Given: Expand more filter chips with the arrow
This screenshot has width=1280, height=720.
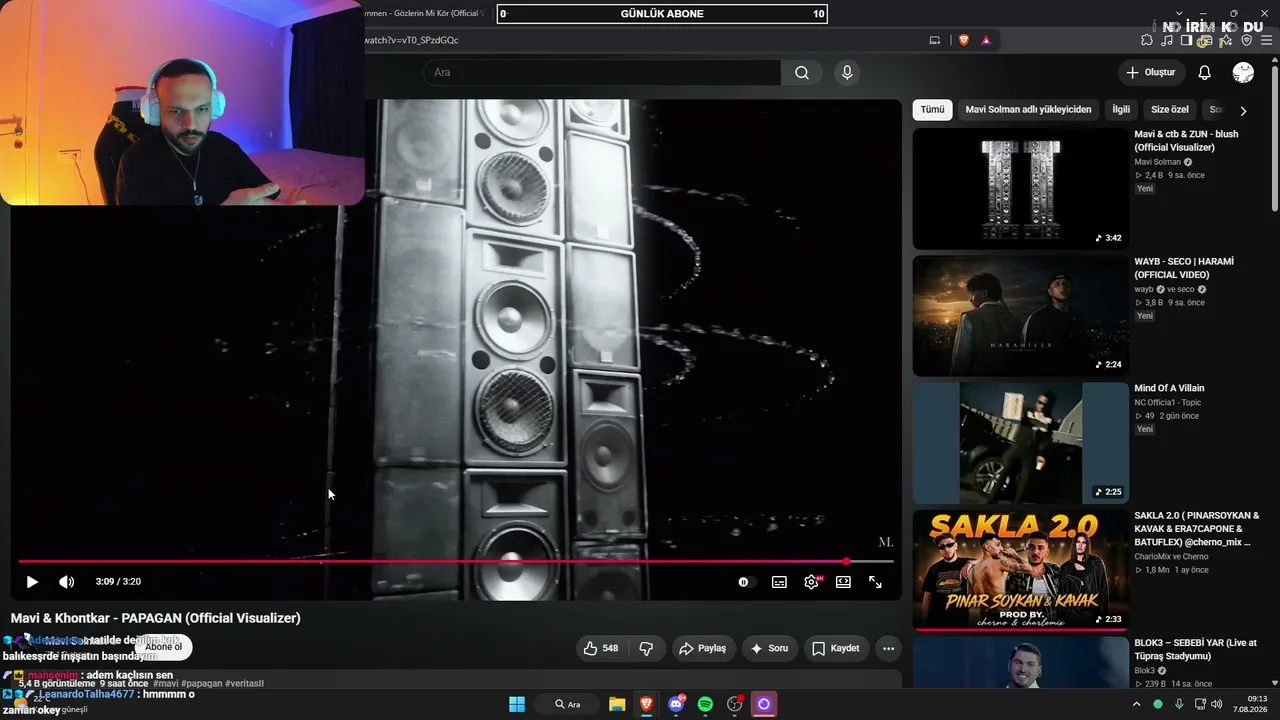Looking at the screenshot, I should (1243, 110).
